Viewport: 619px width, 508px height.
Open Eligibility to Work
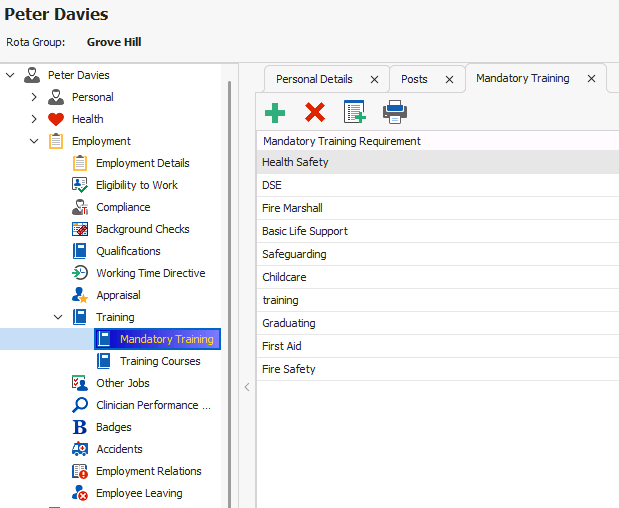point(137,185)
